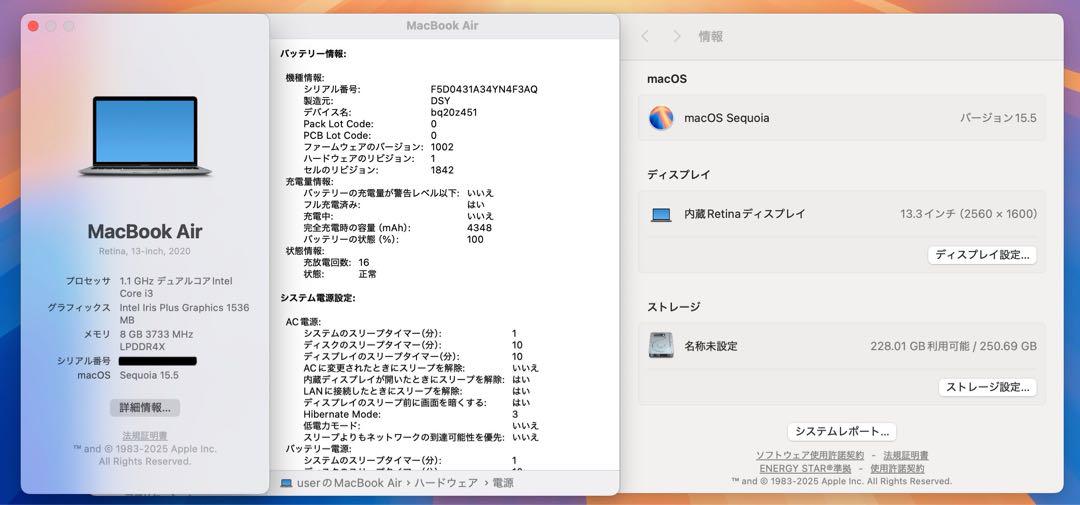This screenshot has height=505, width=1080.
Task: Close the About This Mac window
Action: coord(33,26)
